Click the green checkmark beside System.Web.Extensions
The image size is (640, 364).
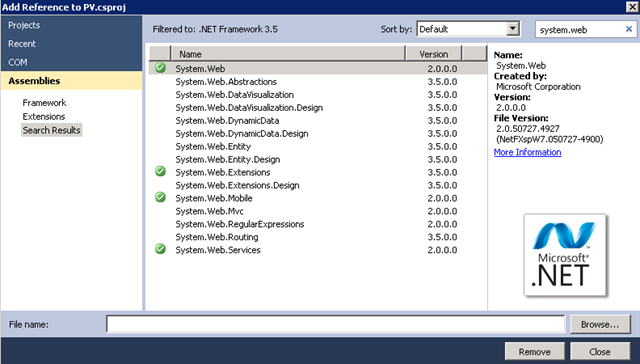[x=160, y=171]
